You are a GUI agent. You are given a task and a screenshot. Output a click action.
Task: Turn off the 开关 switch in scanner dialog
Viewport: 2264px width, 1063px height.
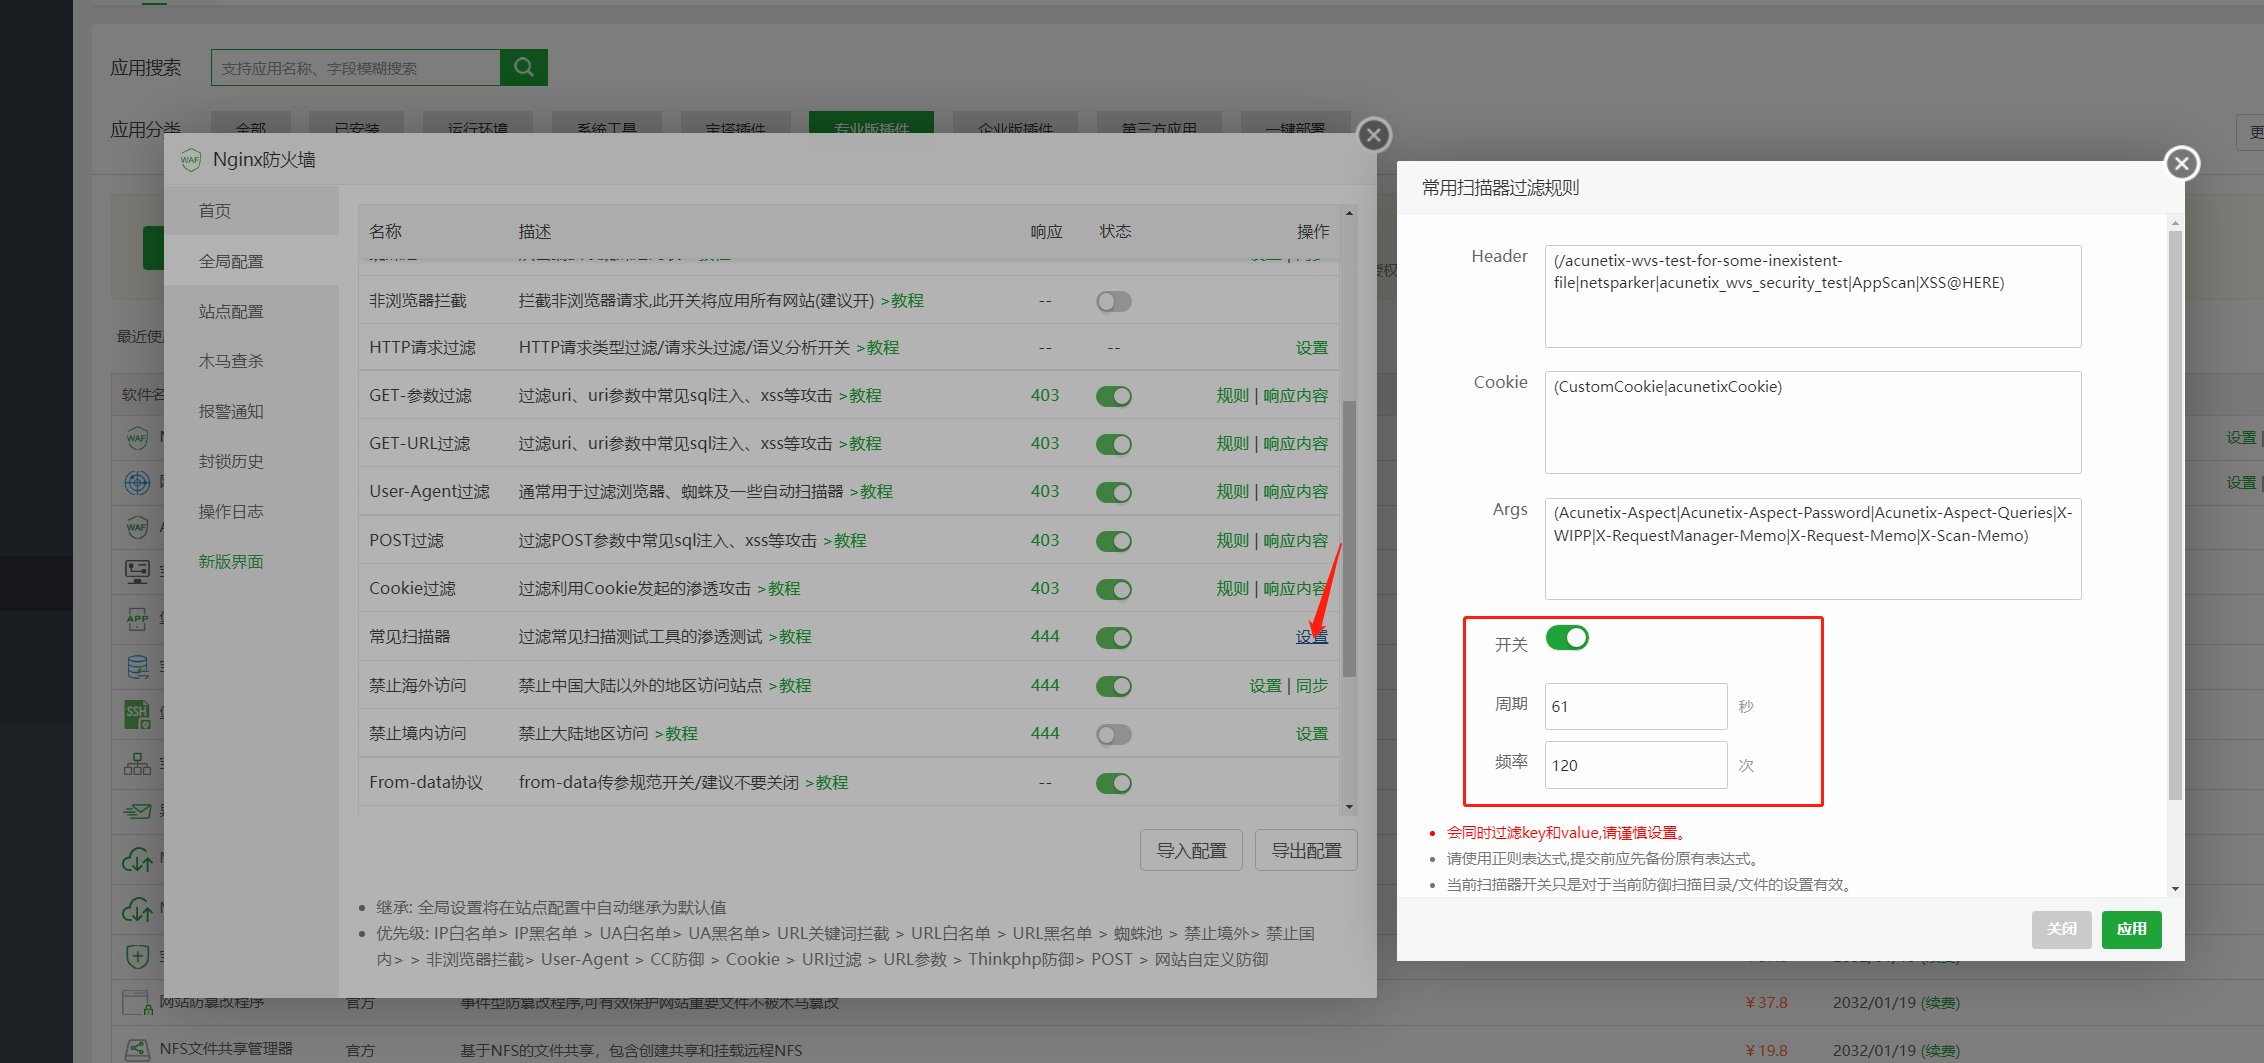1567,637
